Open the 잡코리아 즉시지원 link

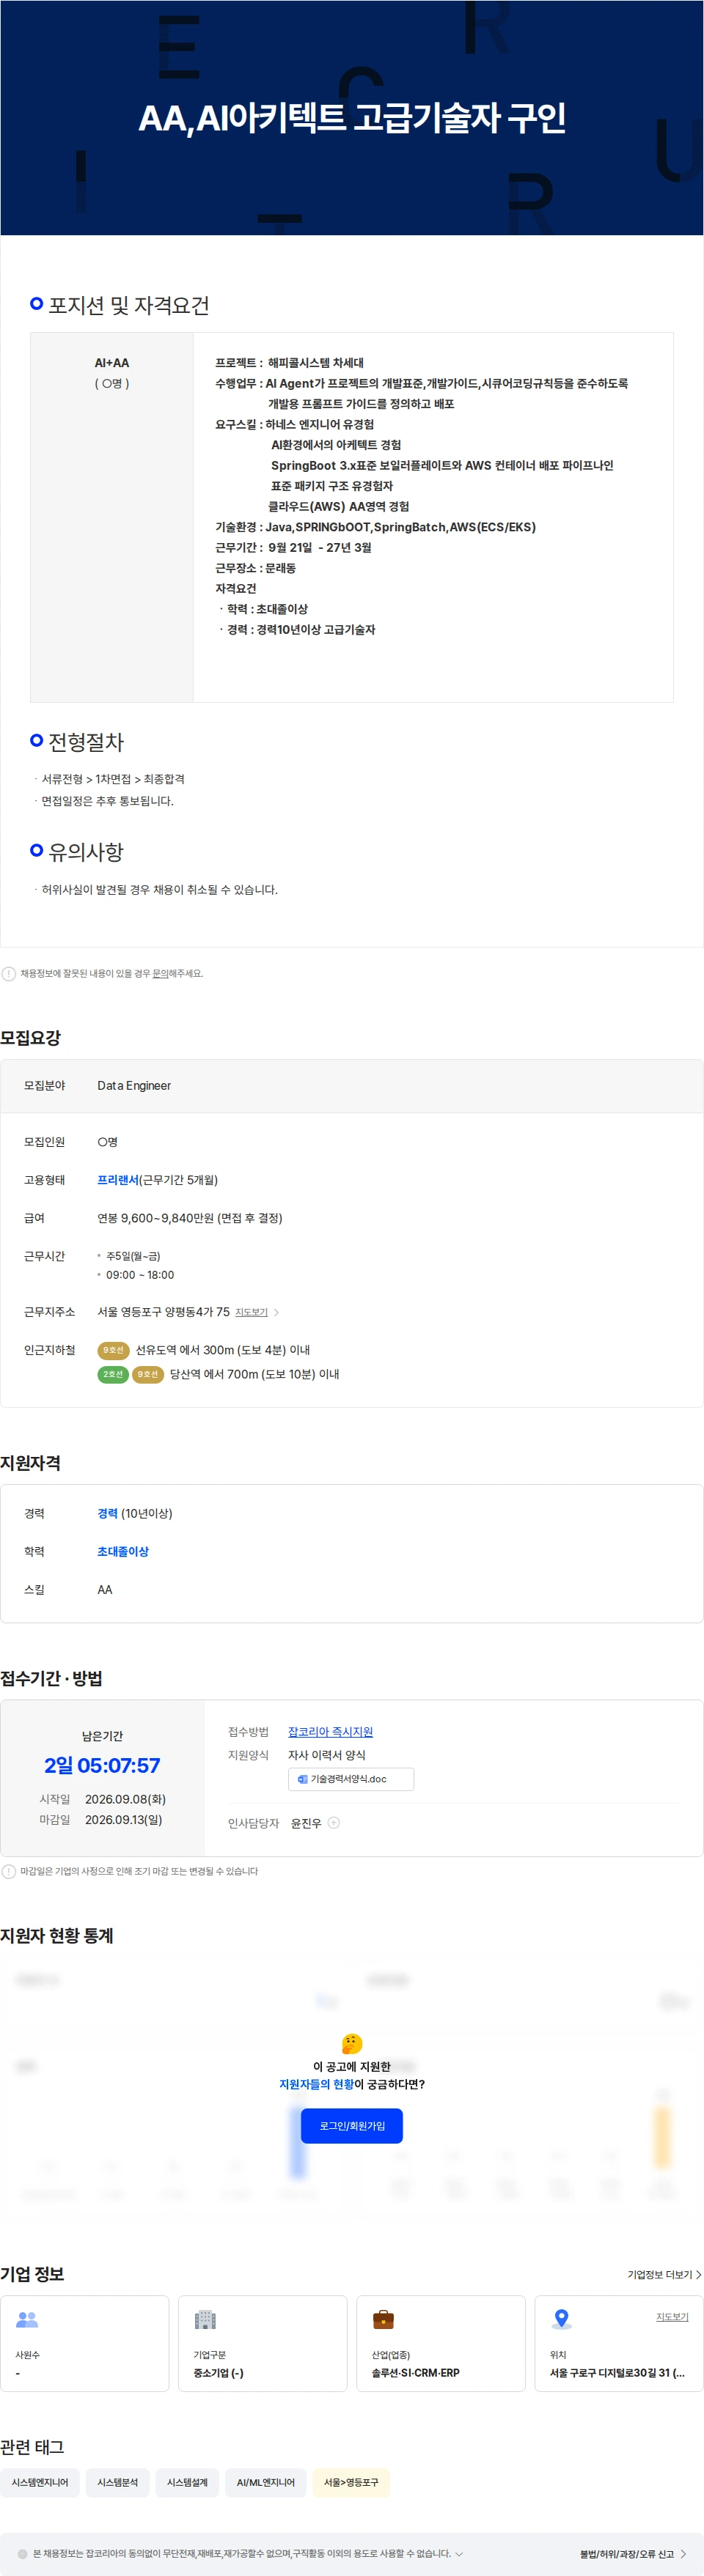pos(330,1731)
